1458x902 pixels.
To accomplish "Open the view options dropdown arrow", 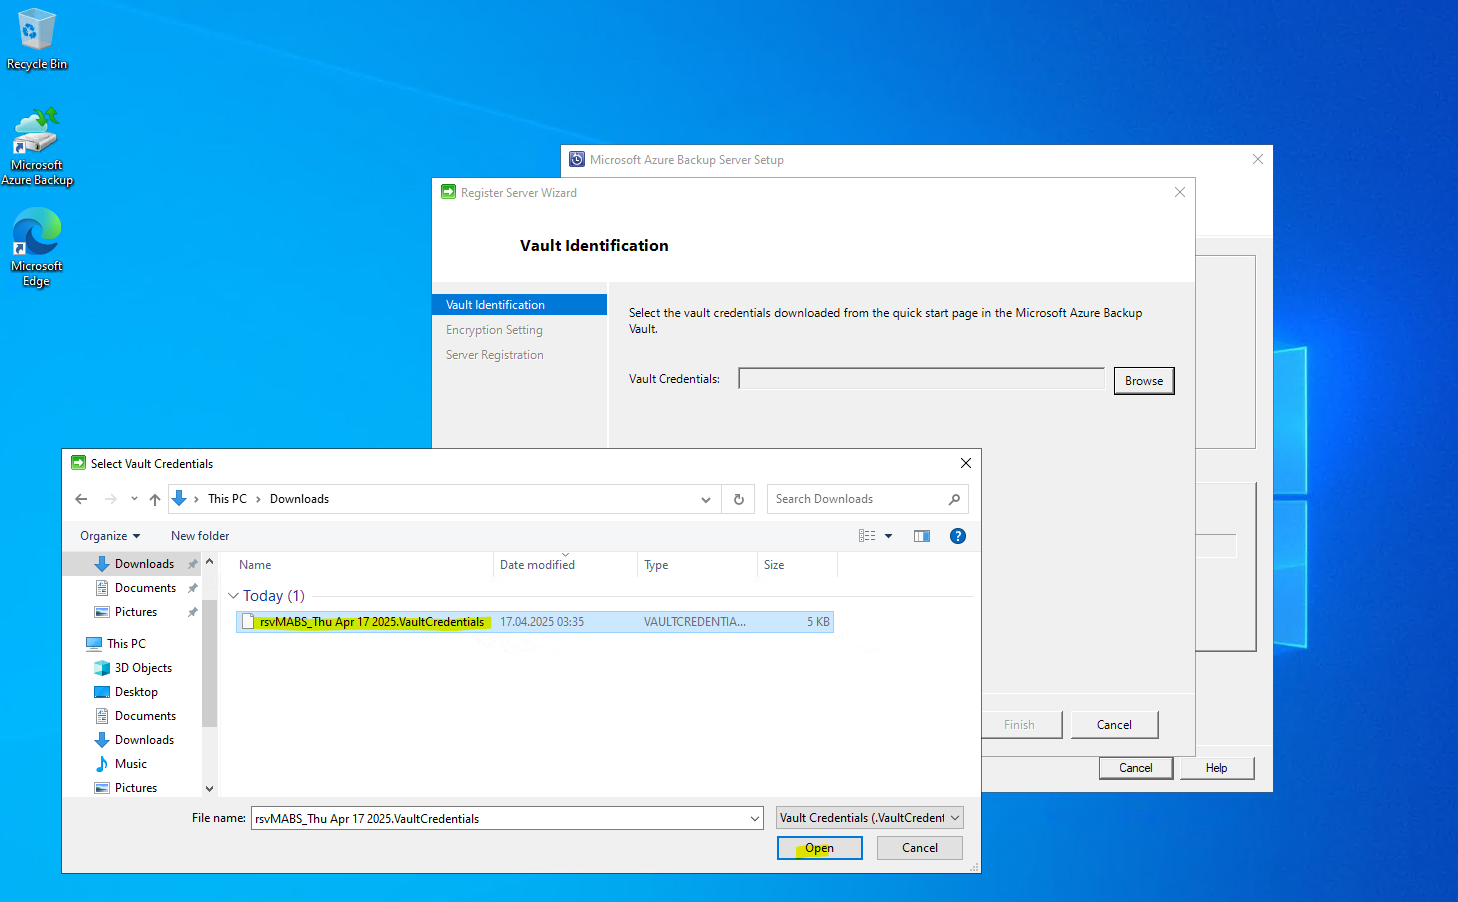I will [x=888, y=536].
